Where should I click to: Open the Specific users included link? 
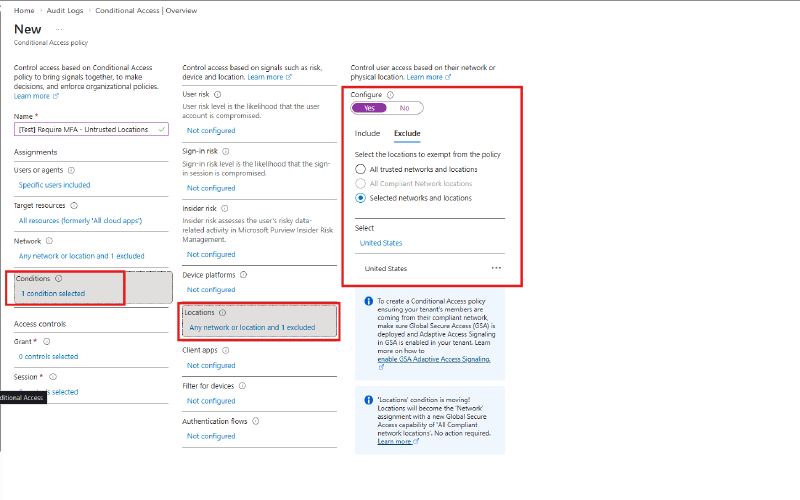click(x=55, y=185)
